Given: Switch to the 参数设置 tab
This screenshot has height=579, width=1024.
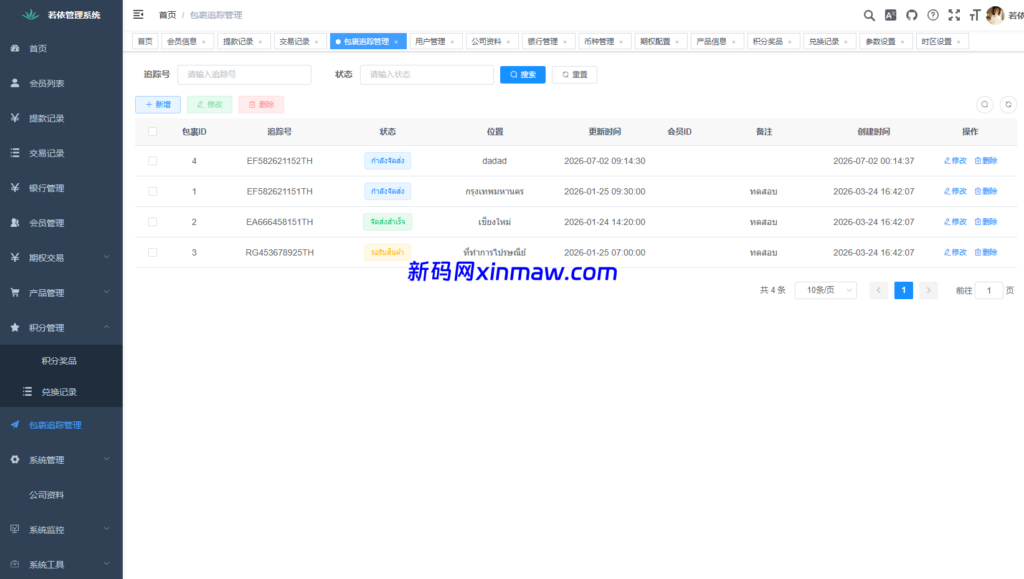Looking at the screenshot, I should pos(880,41).
